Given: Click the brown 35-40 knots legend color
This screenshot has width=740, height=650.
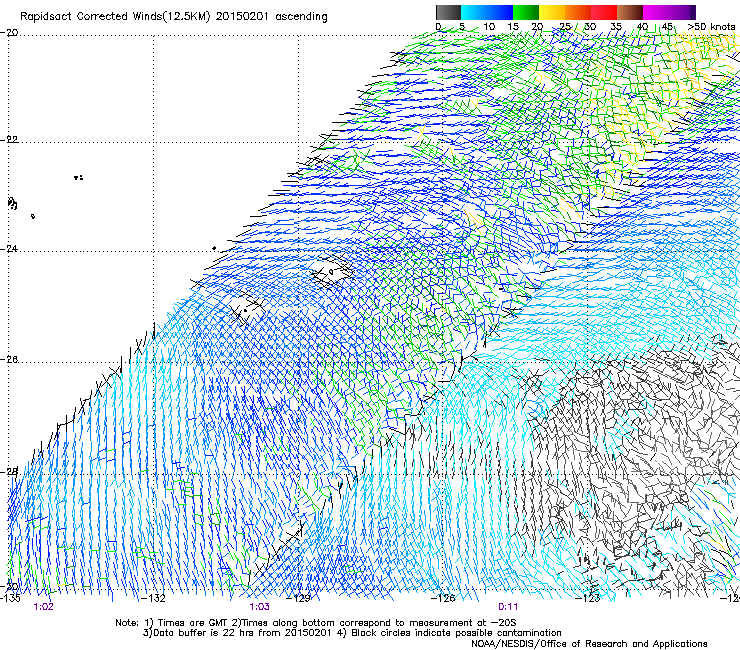Looking at the screenshot, I should click(x=630, y=12).
